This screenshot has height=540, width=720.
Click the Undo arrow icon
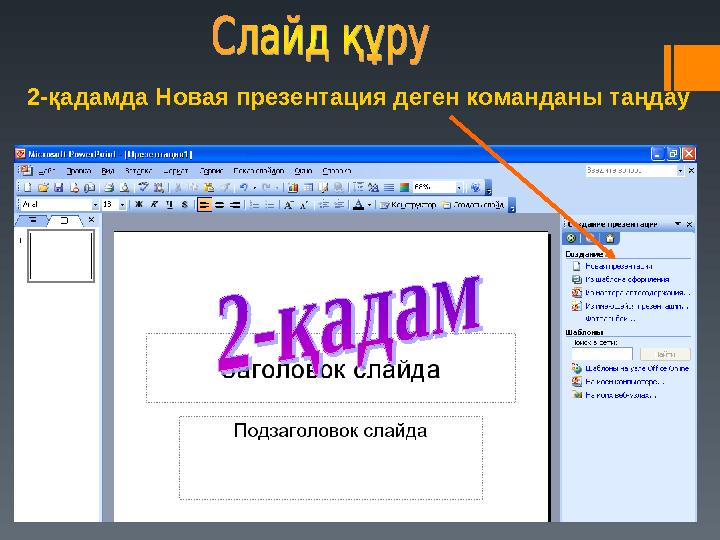click(x=243, y=187)
